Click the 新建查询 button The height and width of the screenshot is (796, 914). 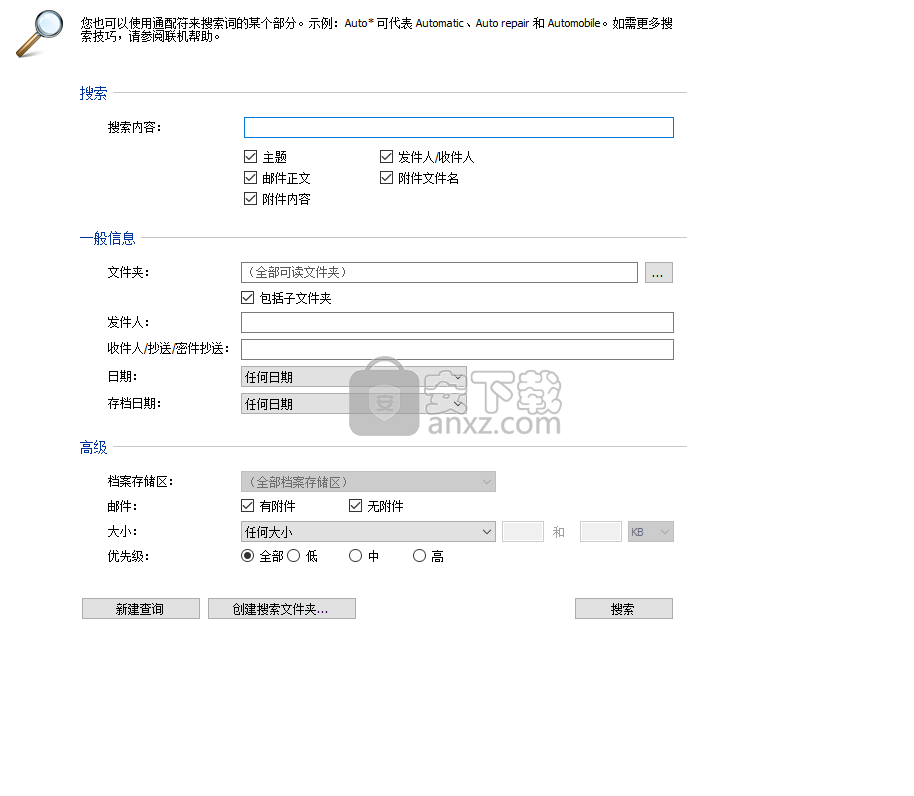tap(140, 609)
